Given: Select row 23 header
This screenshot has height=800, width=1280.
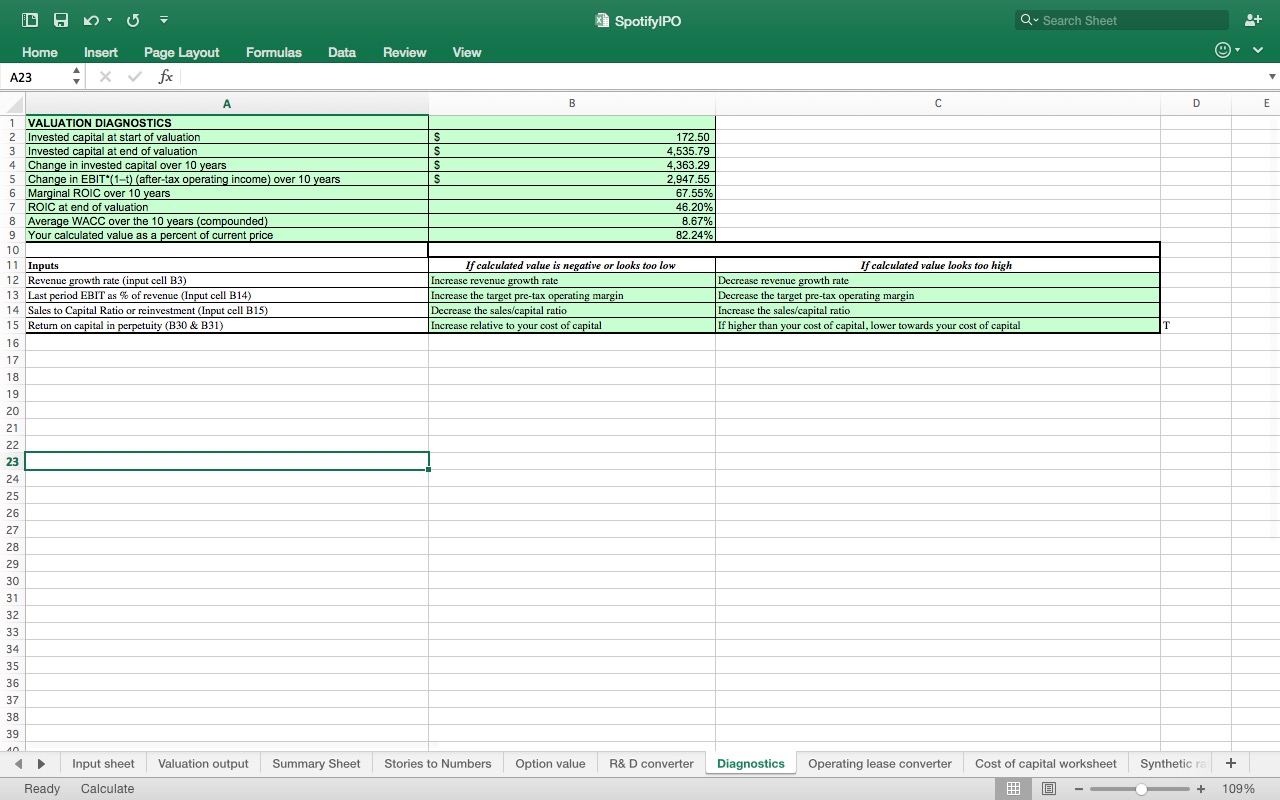Looking at the screenshot, I should coord(12,462).
